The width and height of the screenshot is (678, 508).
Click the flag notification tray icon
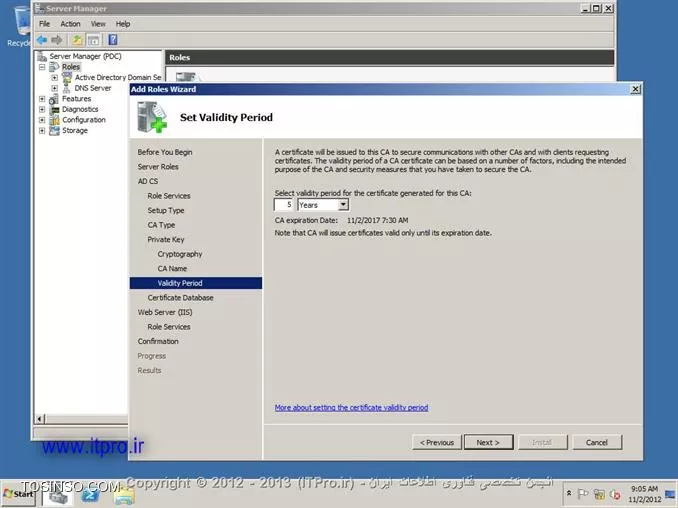(x=583, y=494)
